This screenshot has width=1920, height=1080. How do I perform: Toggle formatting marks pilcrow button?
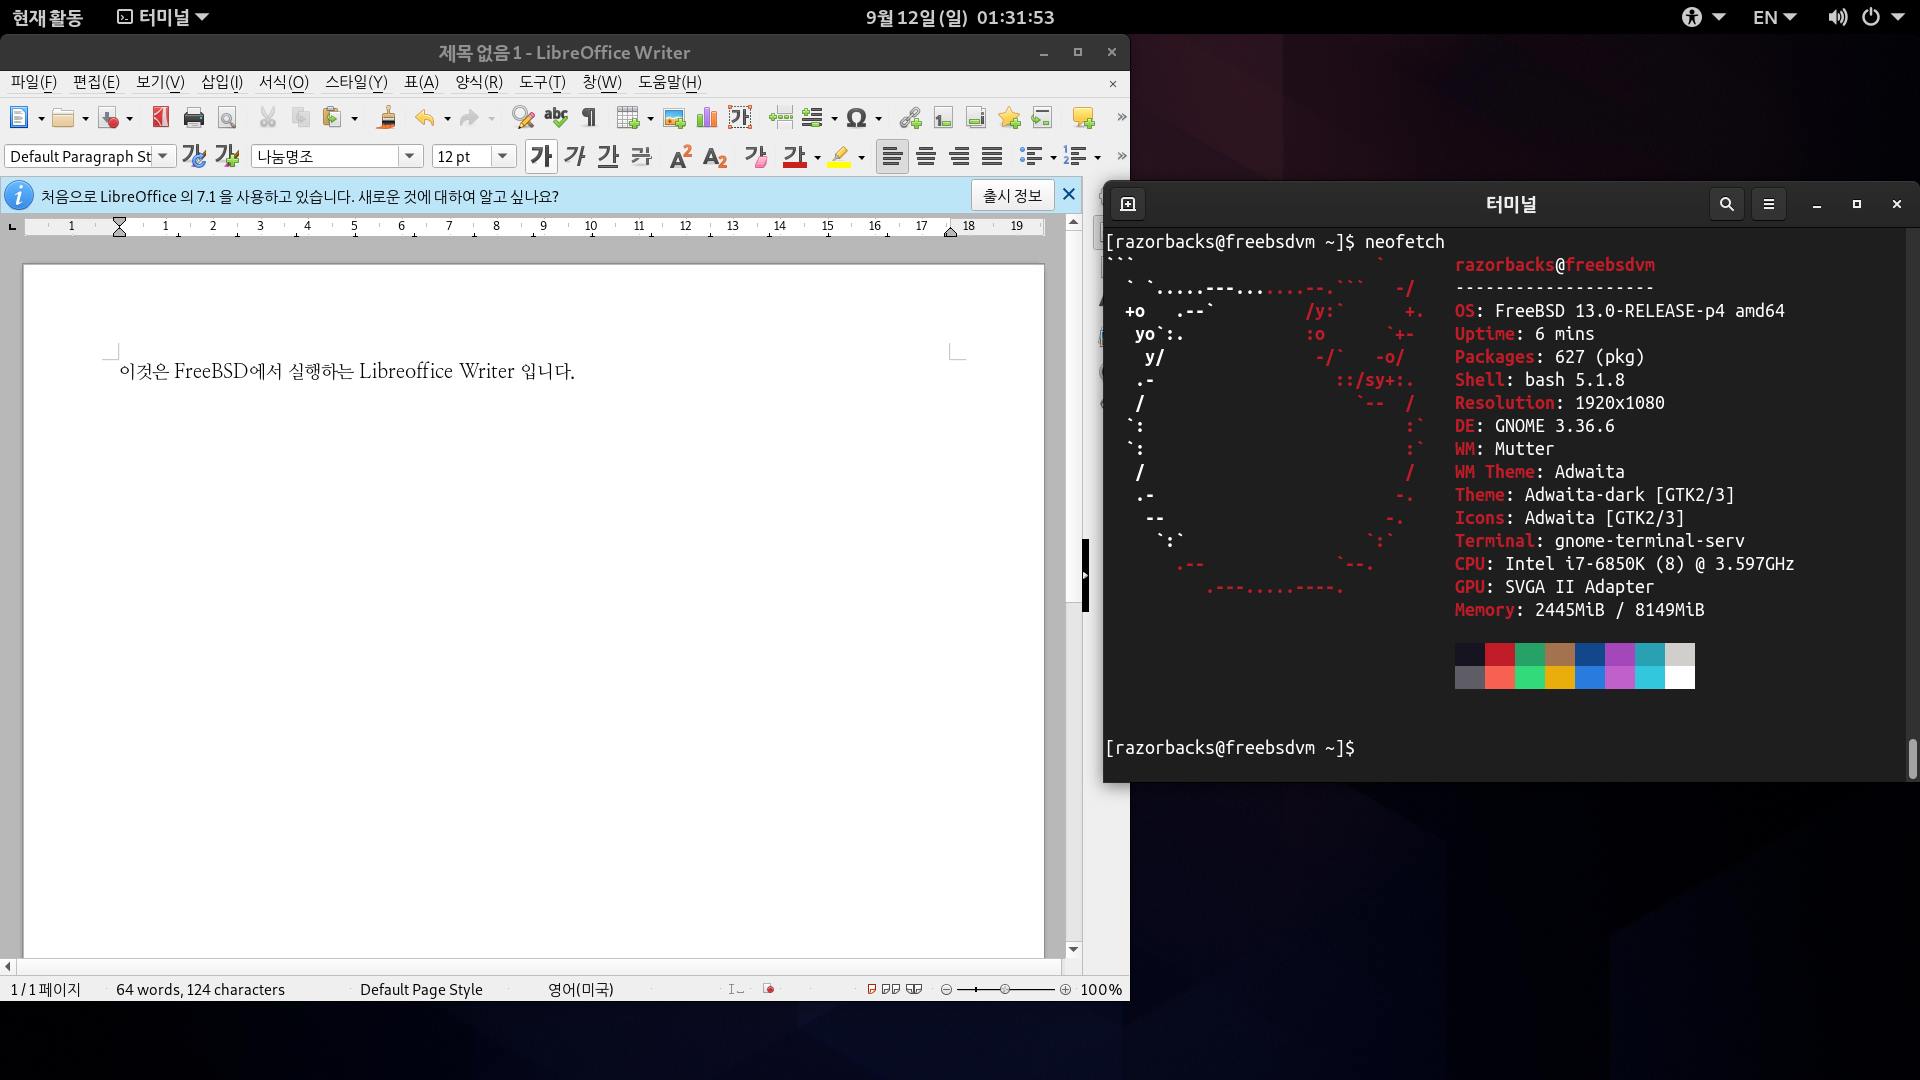tap(589, 118)
